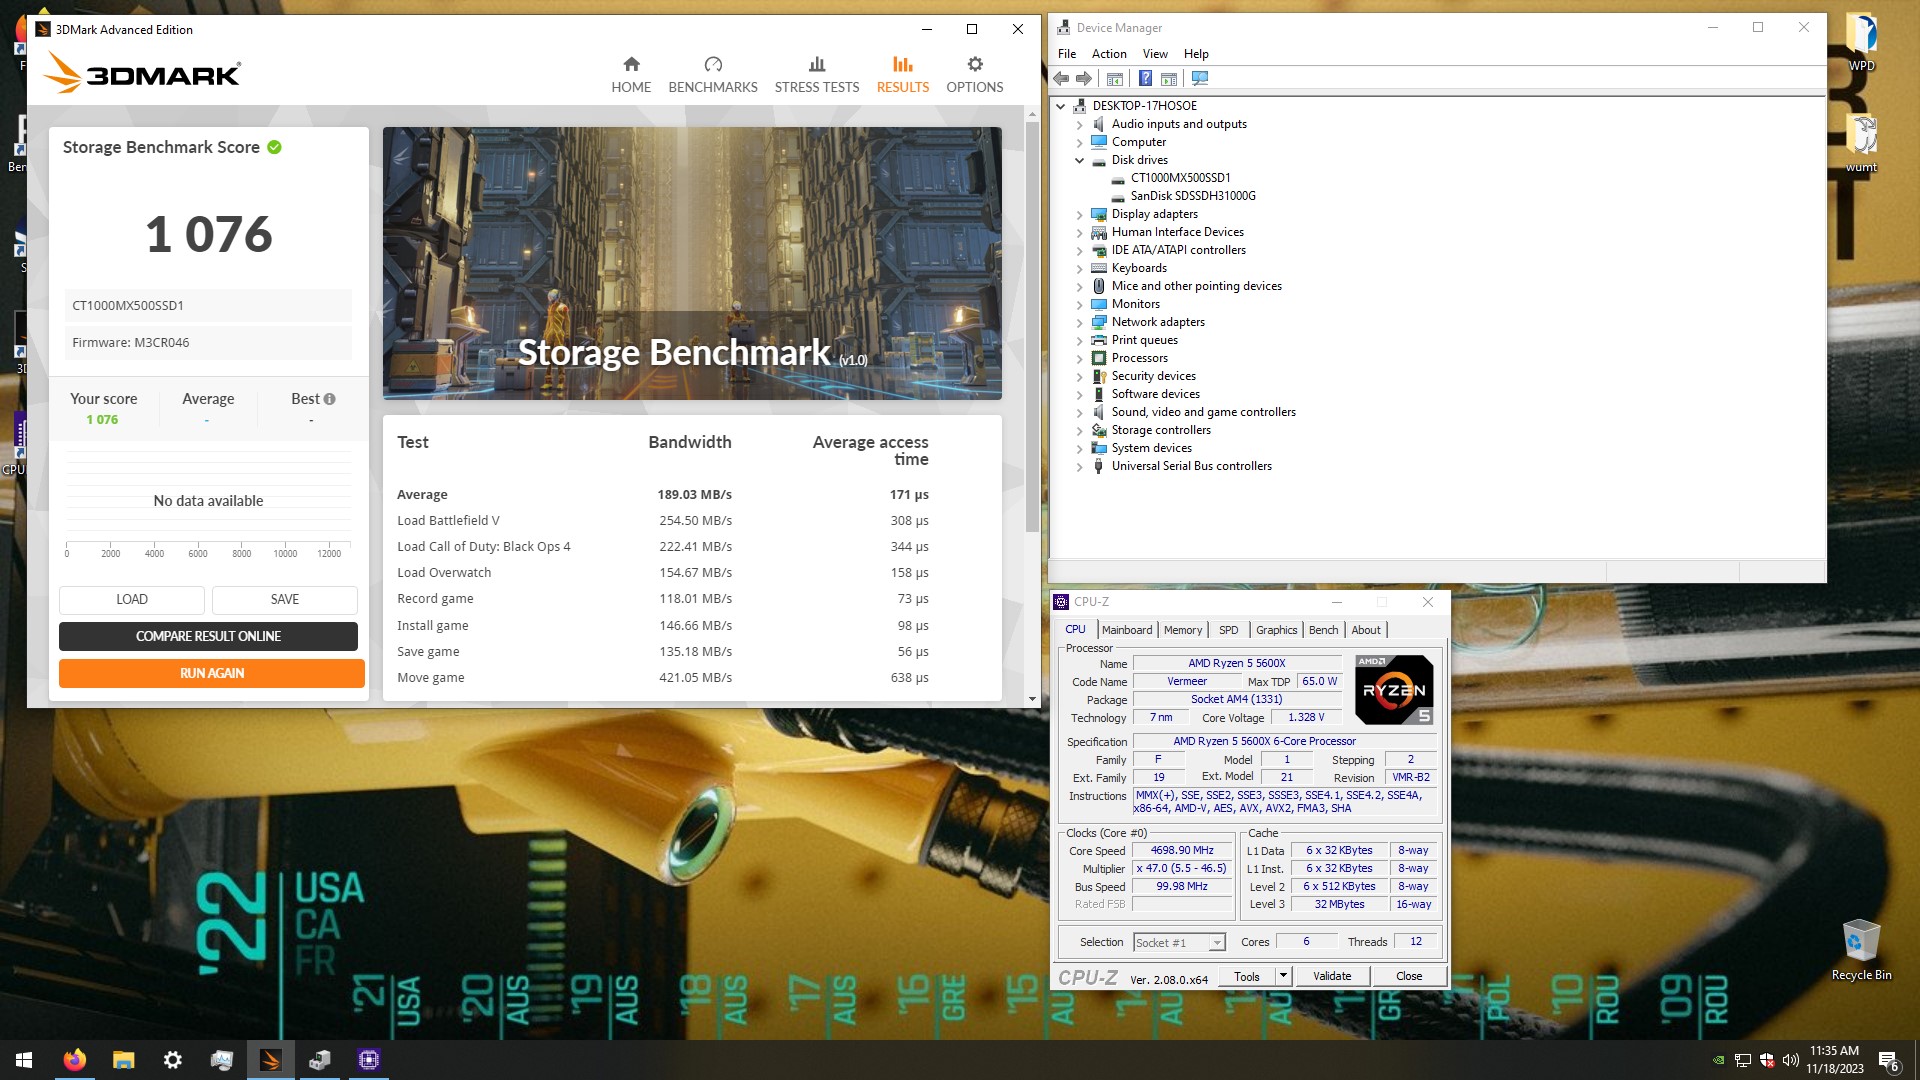Image resolution: width=1920 pixels, height=1080 pixels.
Task: Switch to 3DMark taskbar button
Action: 270,1060
